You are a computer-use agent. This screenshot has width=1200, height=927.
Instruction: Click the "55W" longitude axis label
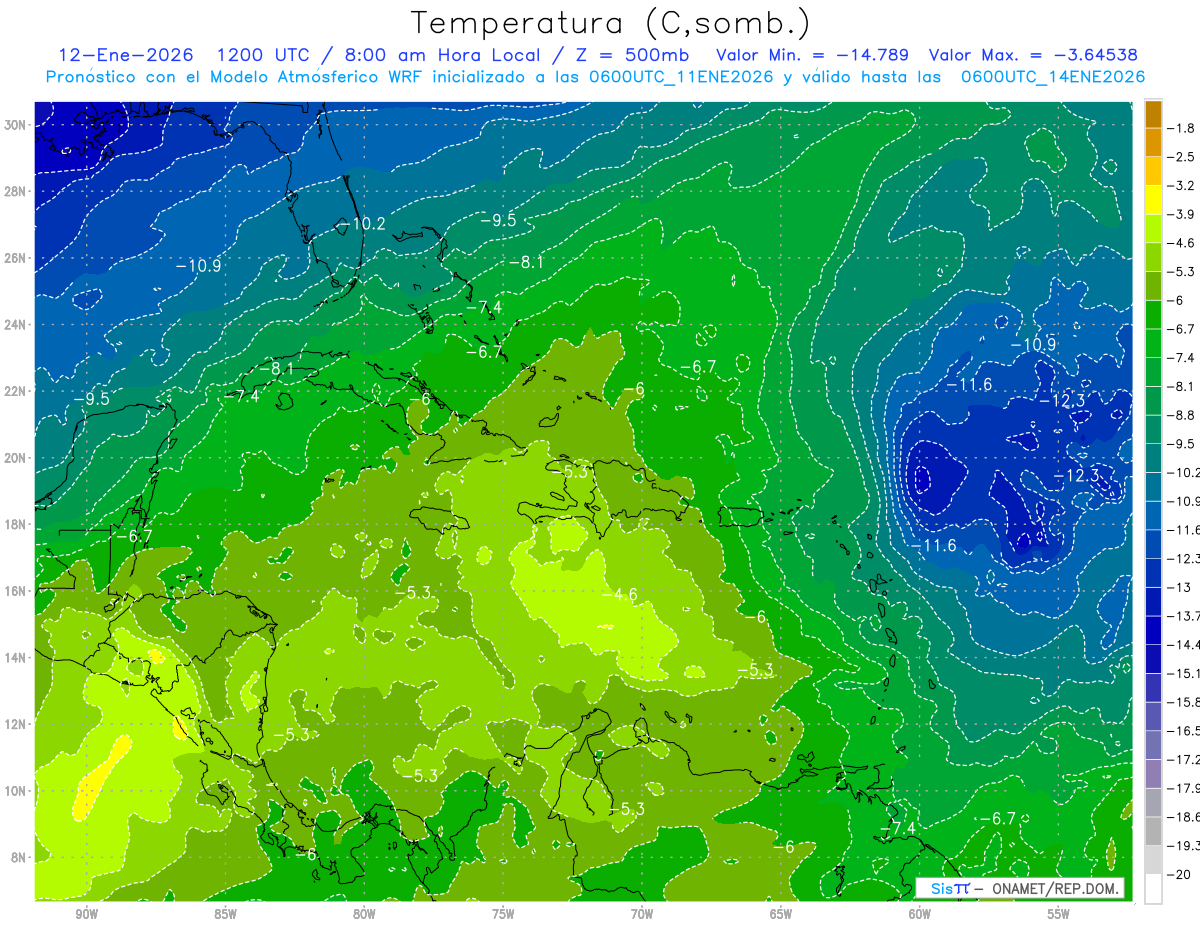[x=1059, y=914]
